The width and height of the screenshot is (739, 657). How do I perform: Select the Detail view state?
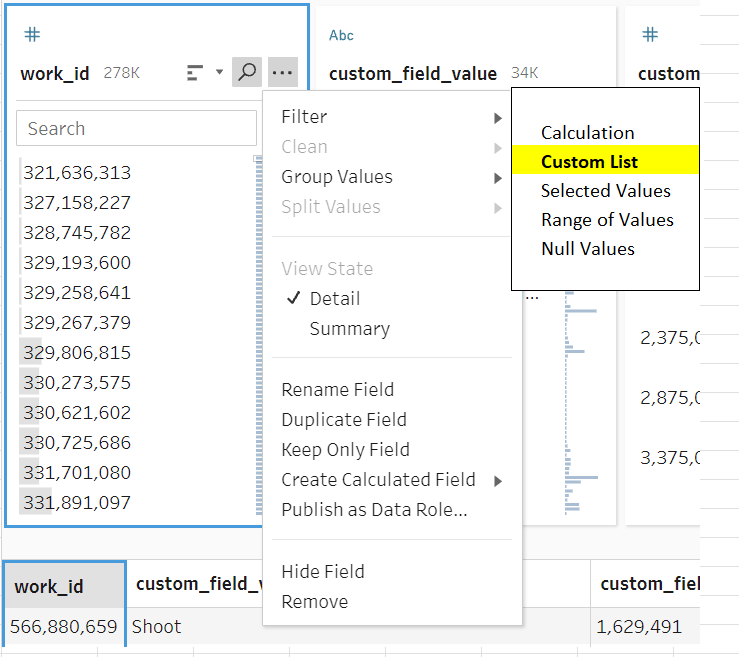pyautogui.click(x=334, y=299)
